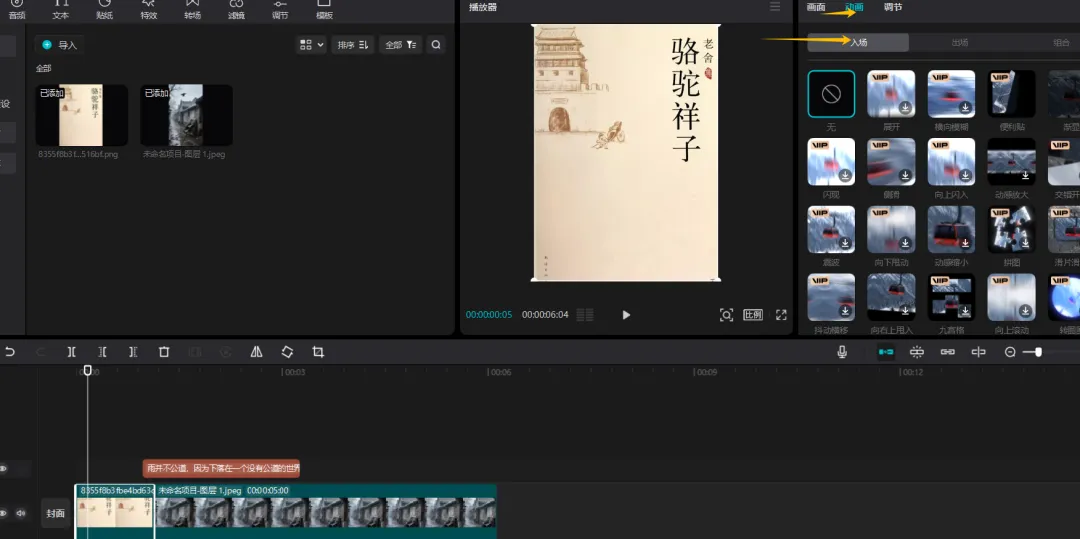Open the 排序 sort dropdown
This screenshot has width=1080, height=539.
[x=352, y=45]
